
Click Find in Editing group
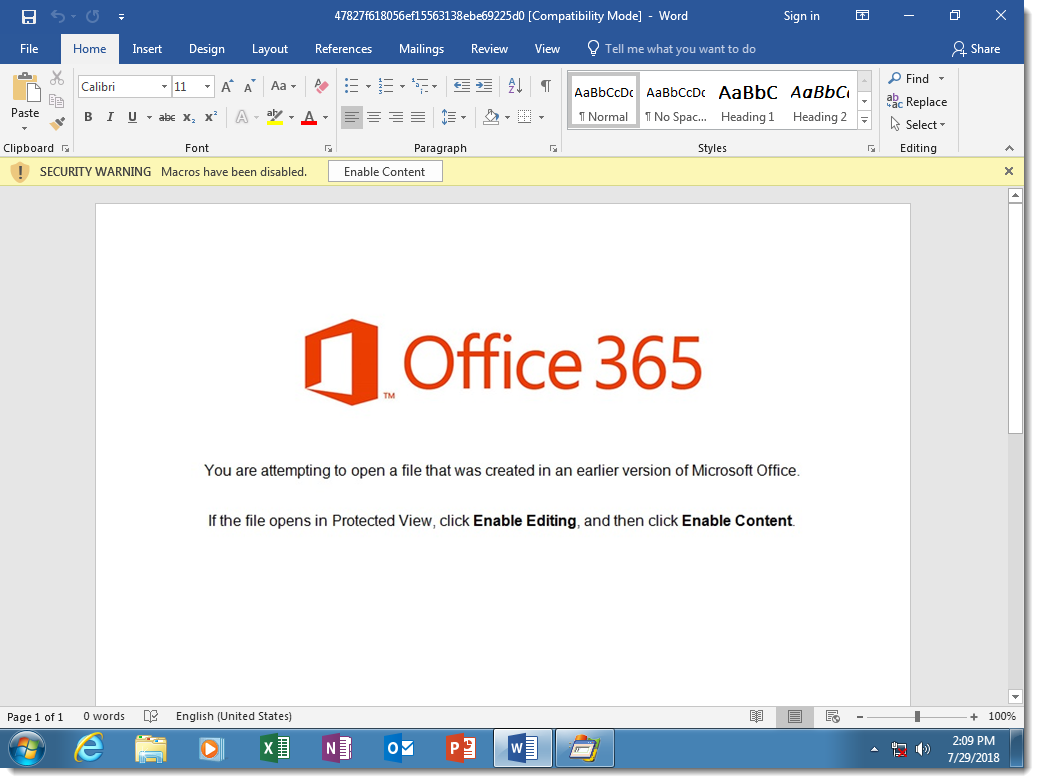[x=916, y=79]
